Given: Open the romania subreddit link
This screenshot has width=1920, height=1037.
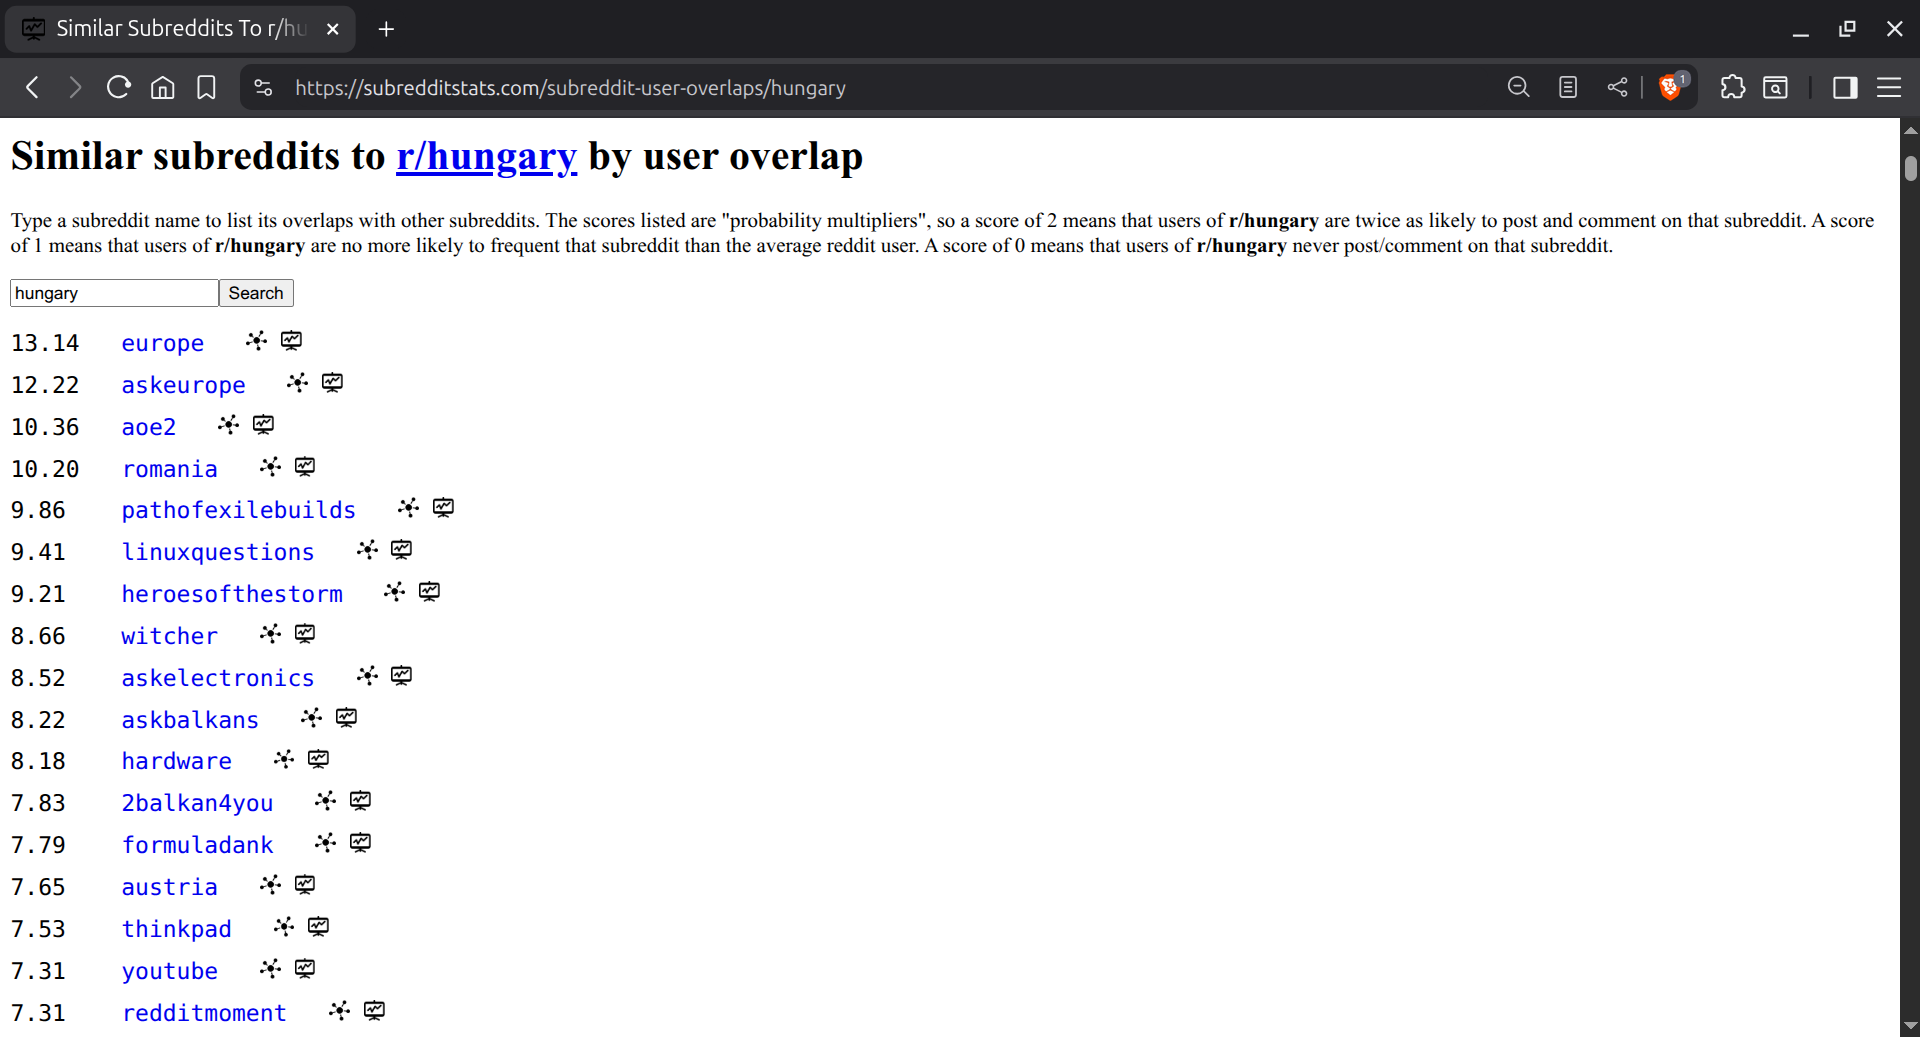Looking at the screenshot, I should 170,469.
